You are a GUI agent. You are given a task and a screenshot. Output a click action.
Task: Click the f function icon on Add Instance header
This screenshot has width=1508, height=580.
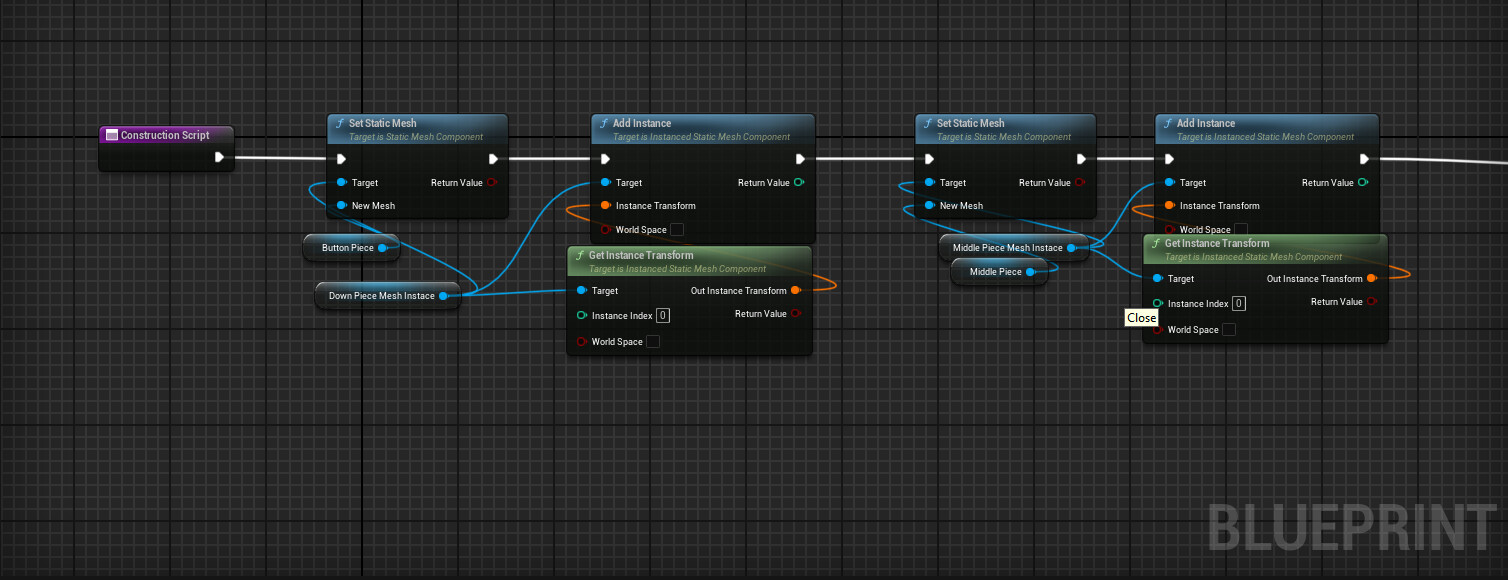point(606,122)
